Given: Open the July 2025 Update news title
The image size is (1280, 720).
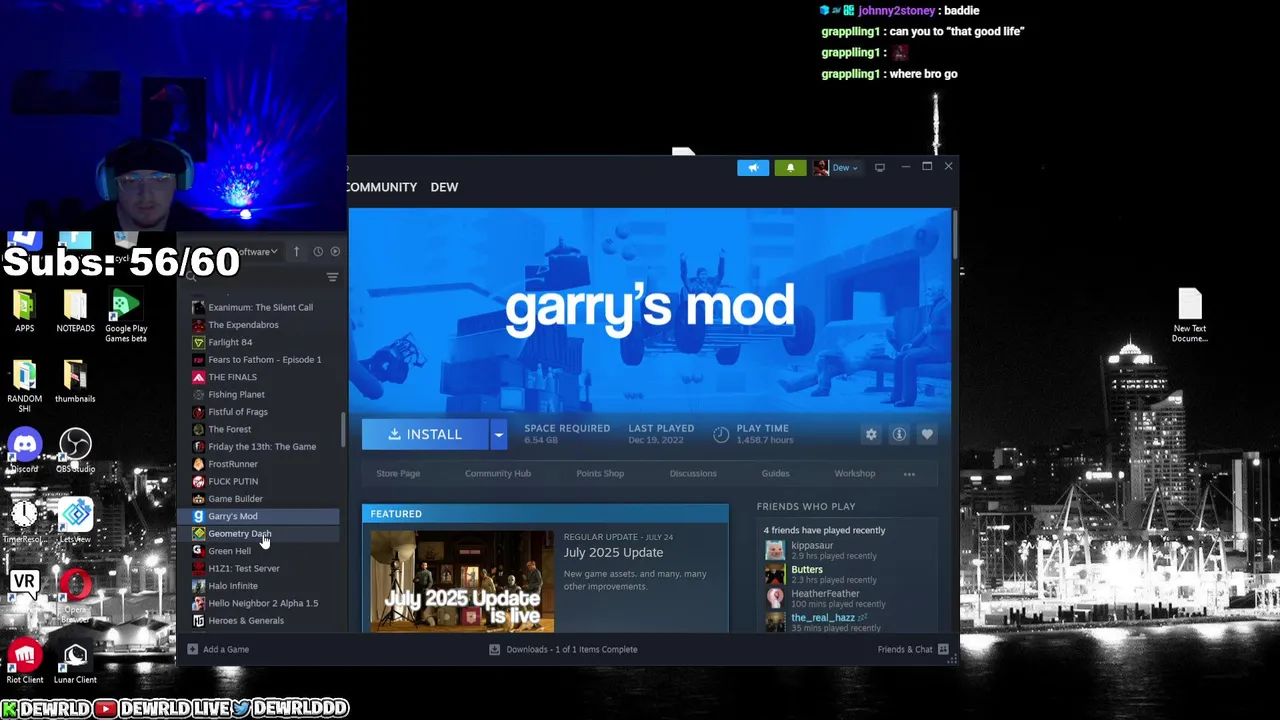Looking at the screenshot, I should pyautogui.click(x=613, y=552).
